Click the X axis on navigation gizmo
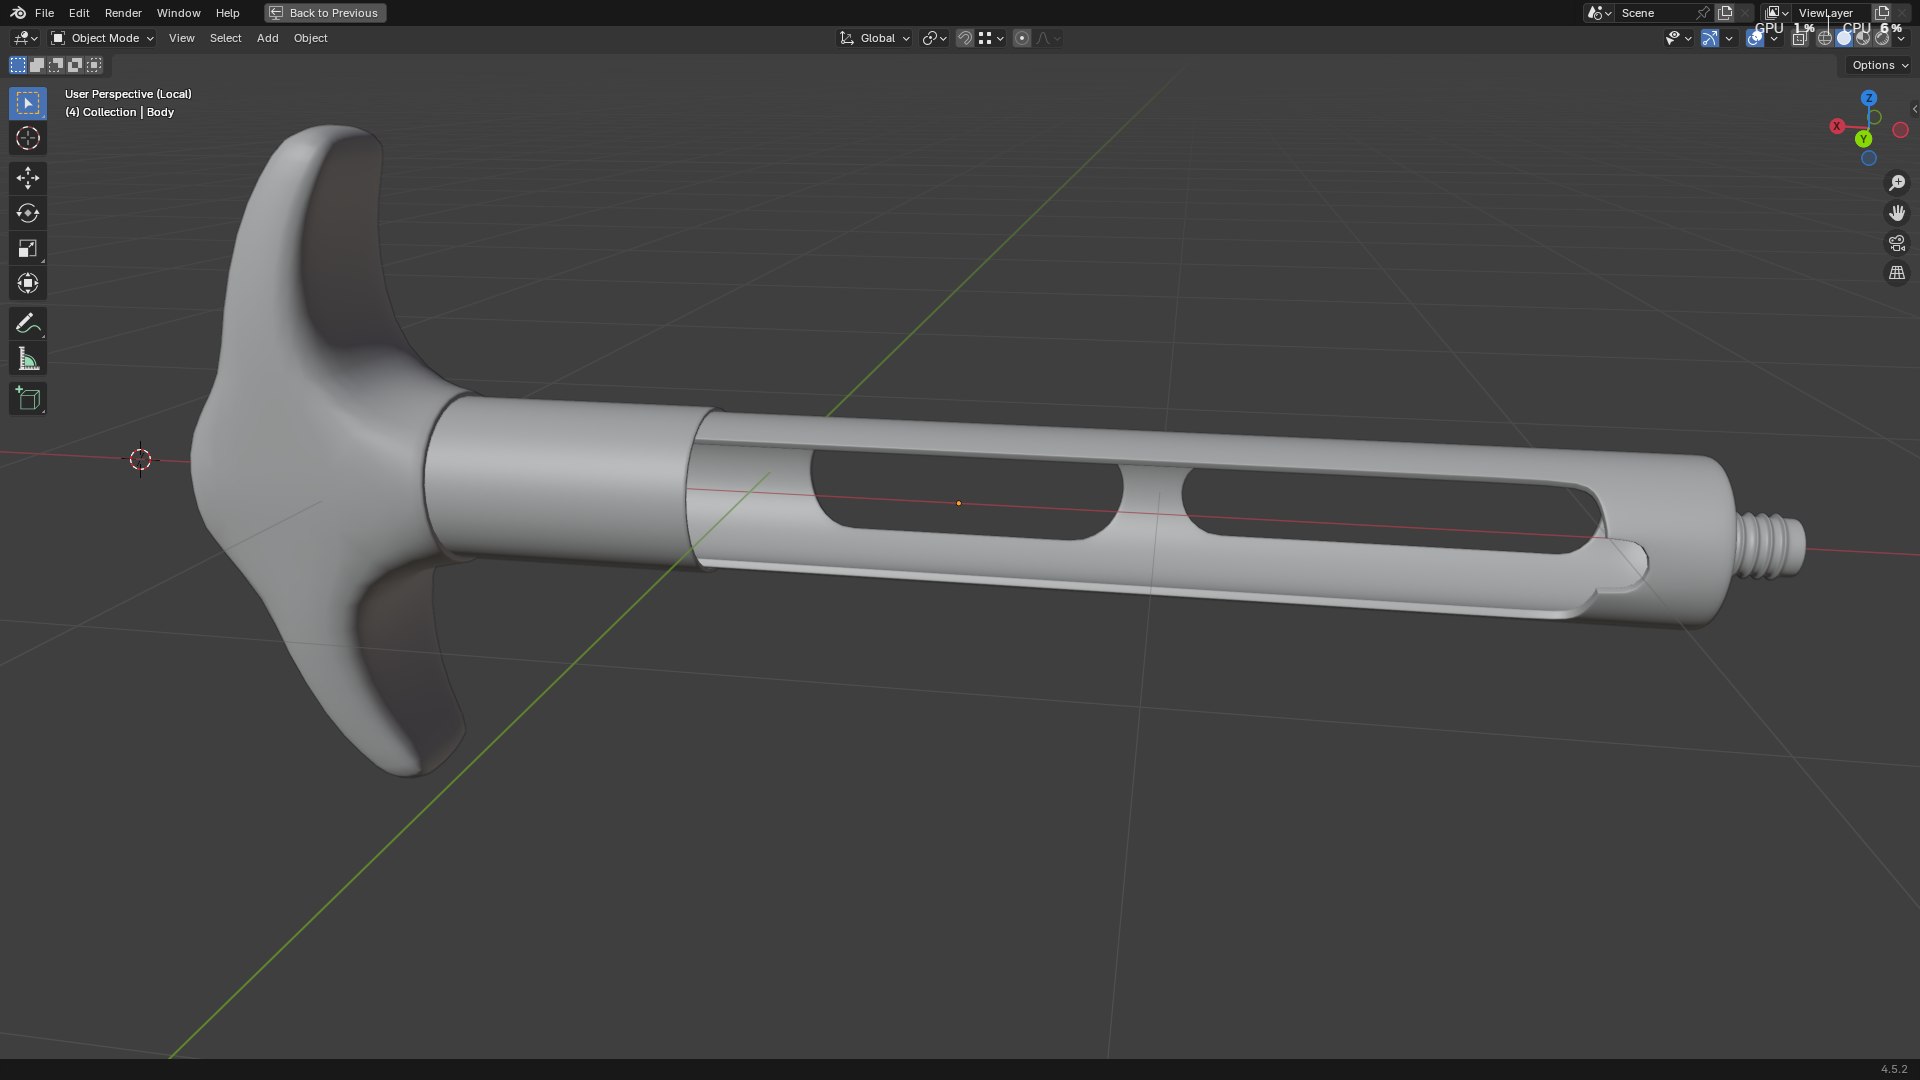 [1837, 126]
